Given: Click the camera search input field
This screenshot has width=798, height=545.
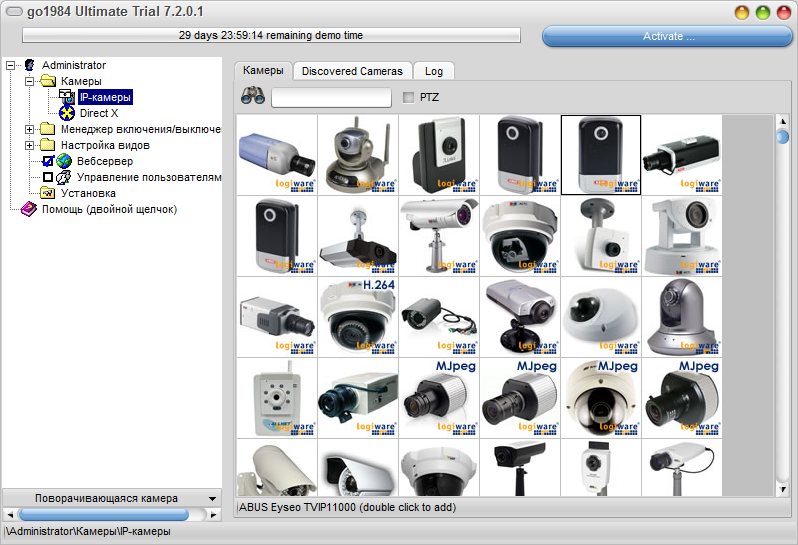Looking at the screenshot, I should pos(331,97).
